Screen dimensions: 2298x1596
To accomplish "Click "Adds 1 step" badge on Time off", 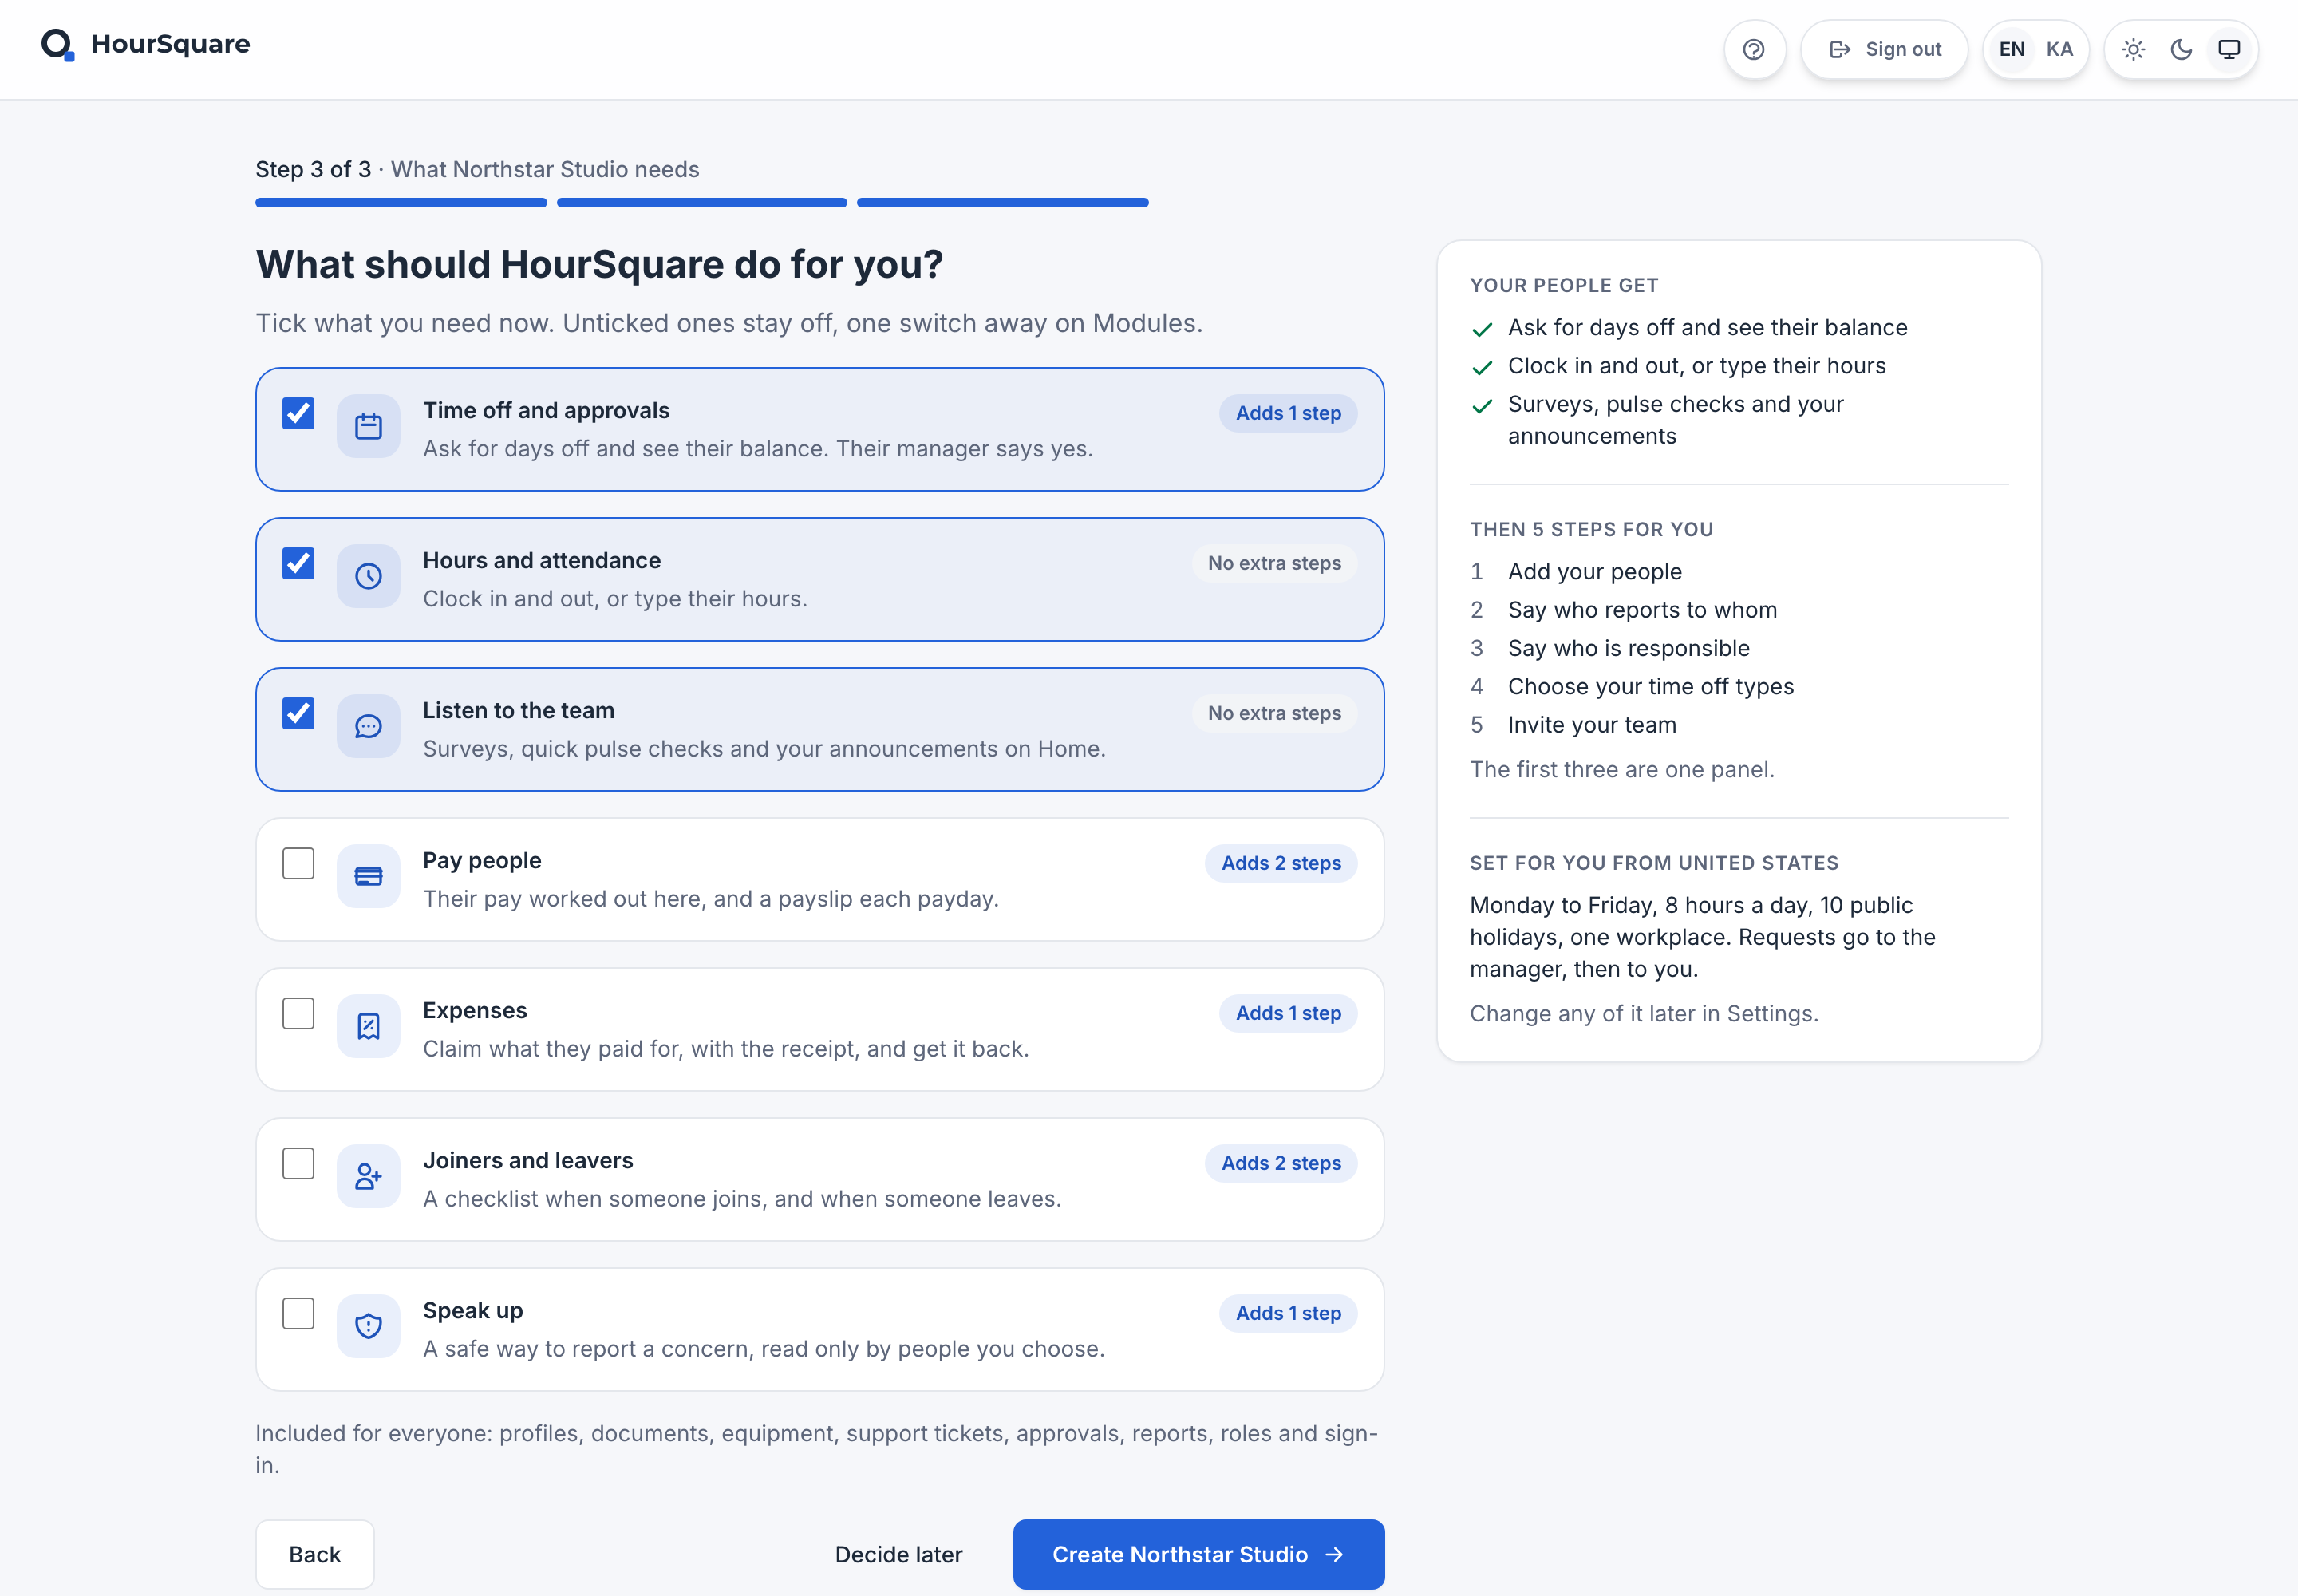I will 1288,413.
